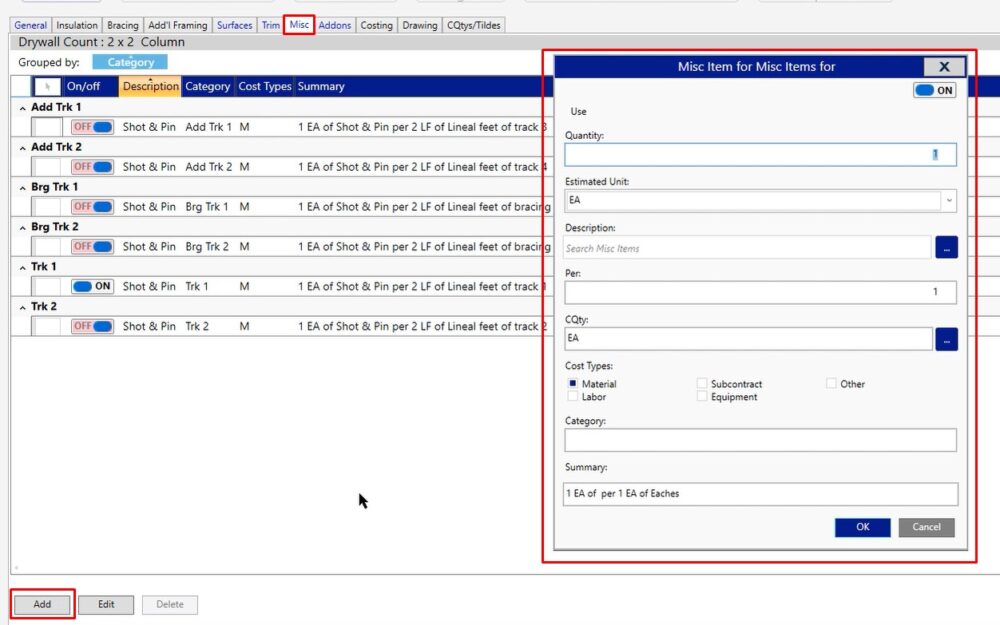Viewport: 1000px width, 625px height.
Task: Open the CQty browse ellipsis button
Action: click(x=946, y=339)
